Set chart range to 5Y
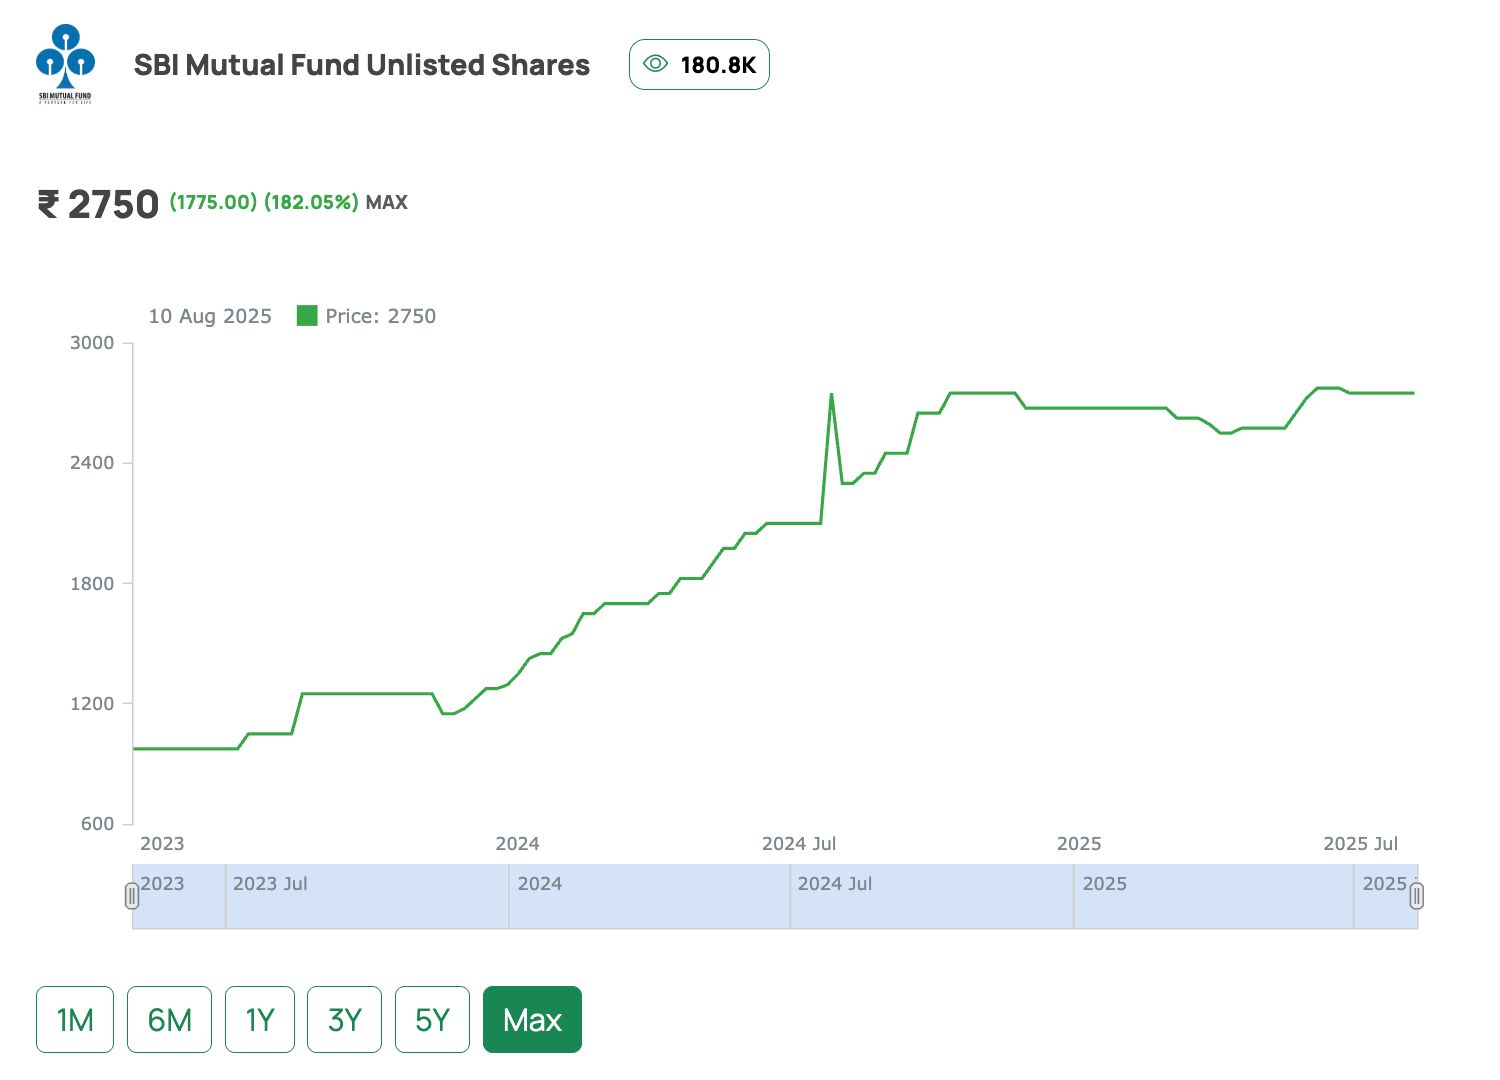This screenshot has height=1080, width=1500. click(x=432, y=1020)
